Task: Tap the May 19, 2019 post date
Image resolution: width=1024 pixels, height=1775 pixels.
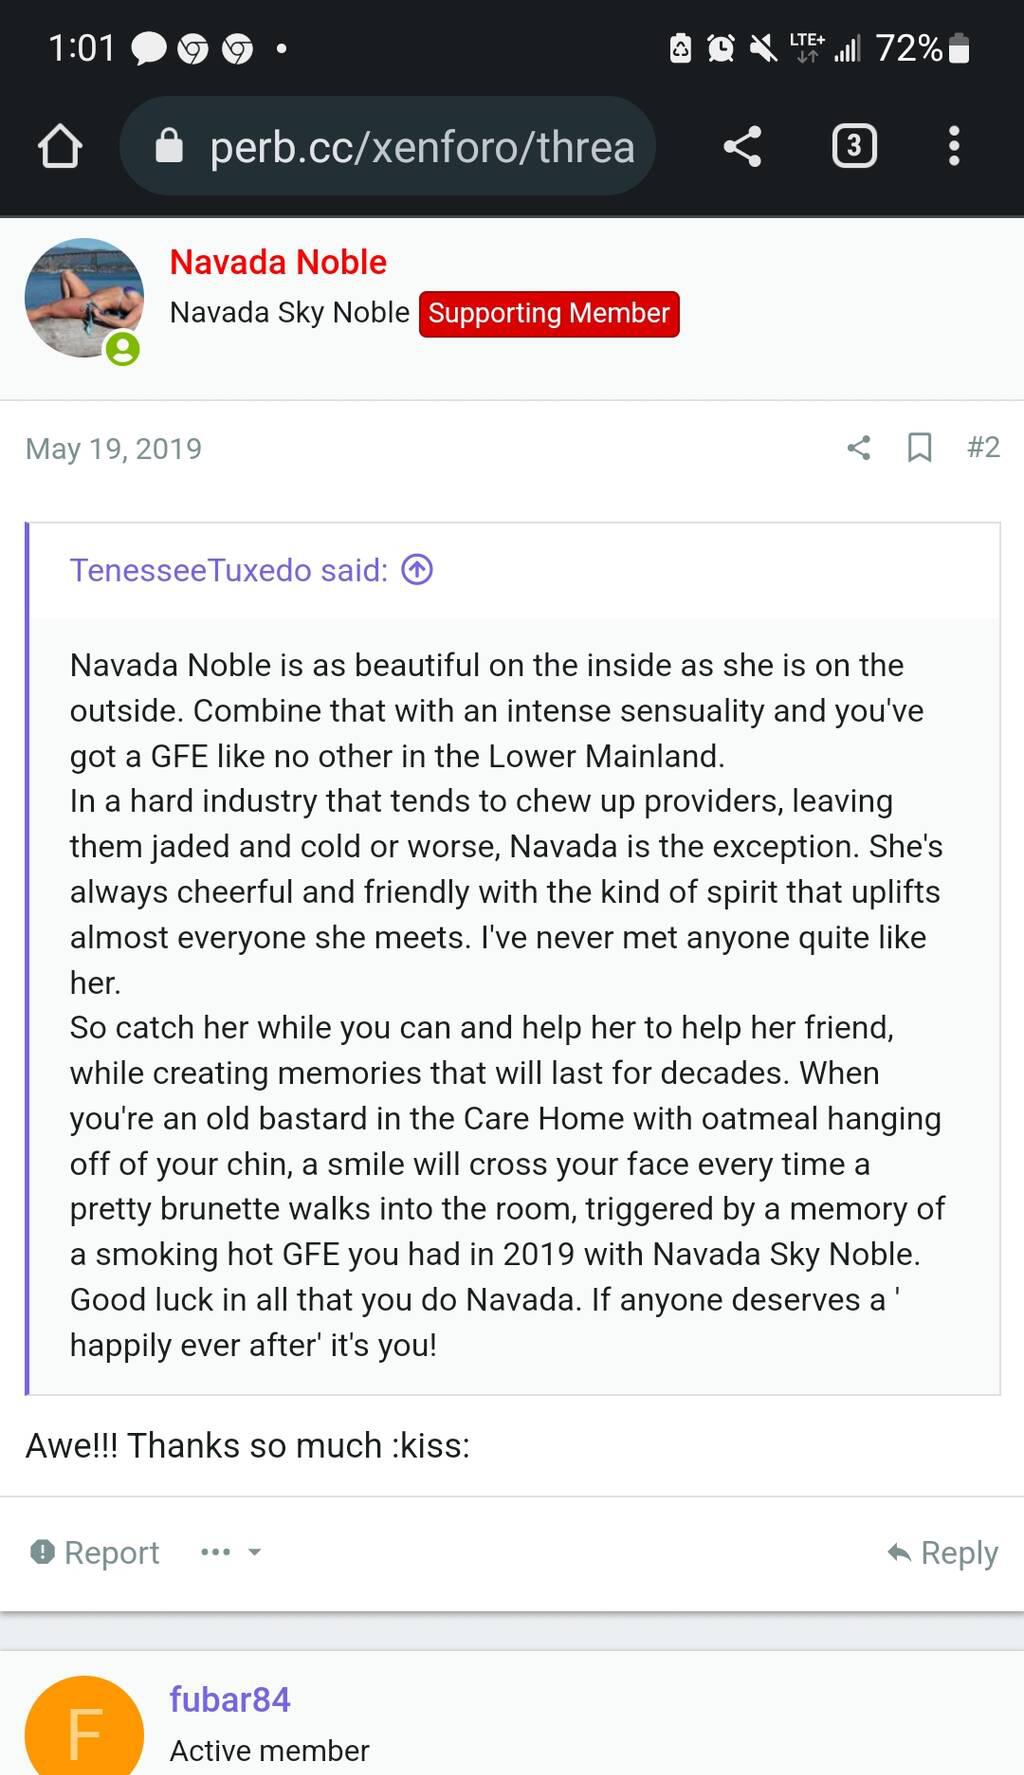Action: (x=114, y=448)
